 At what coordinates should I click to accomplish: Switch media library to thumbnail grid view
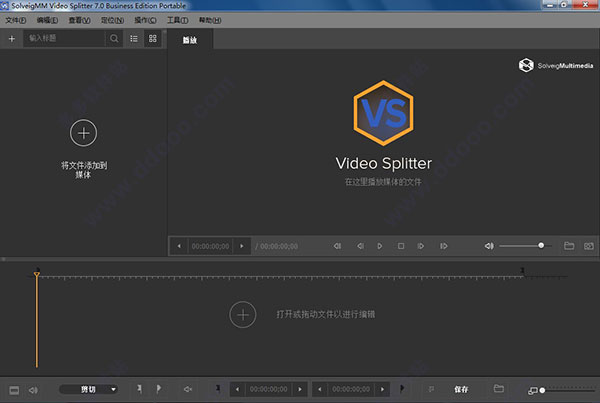pos(153,39)
